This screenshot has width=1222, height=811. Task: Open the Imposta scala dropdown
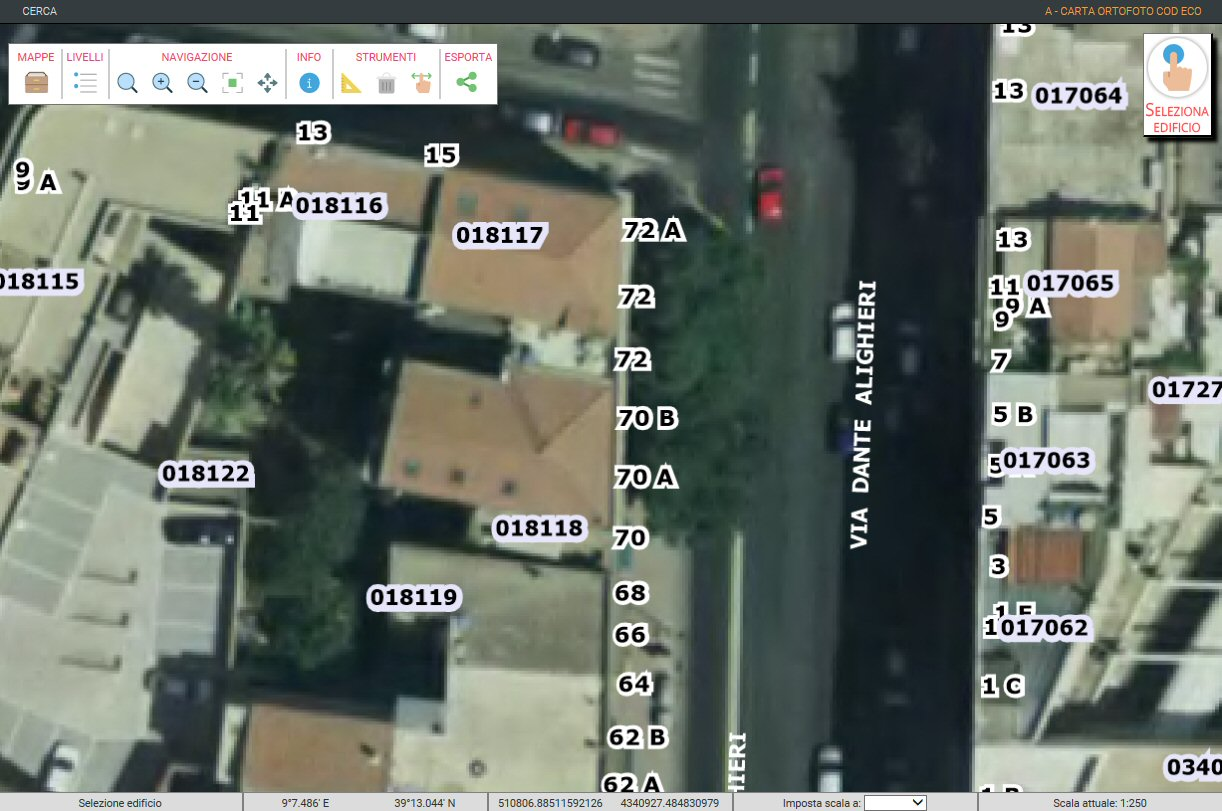[895, 802]
